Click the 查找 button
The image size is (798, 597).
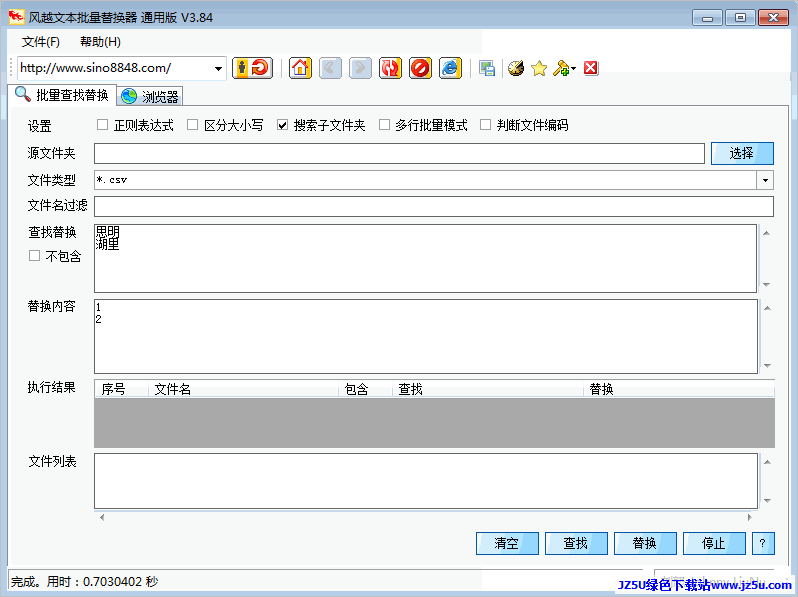(x=576, y=544)
